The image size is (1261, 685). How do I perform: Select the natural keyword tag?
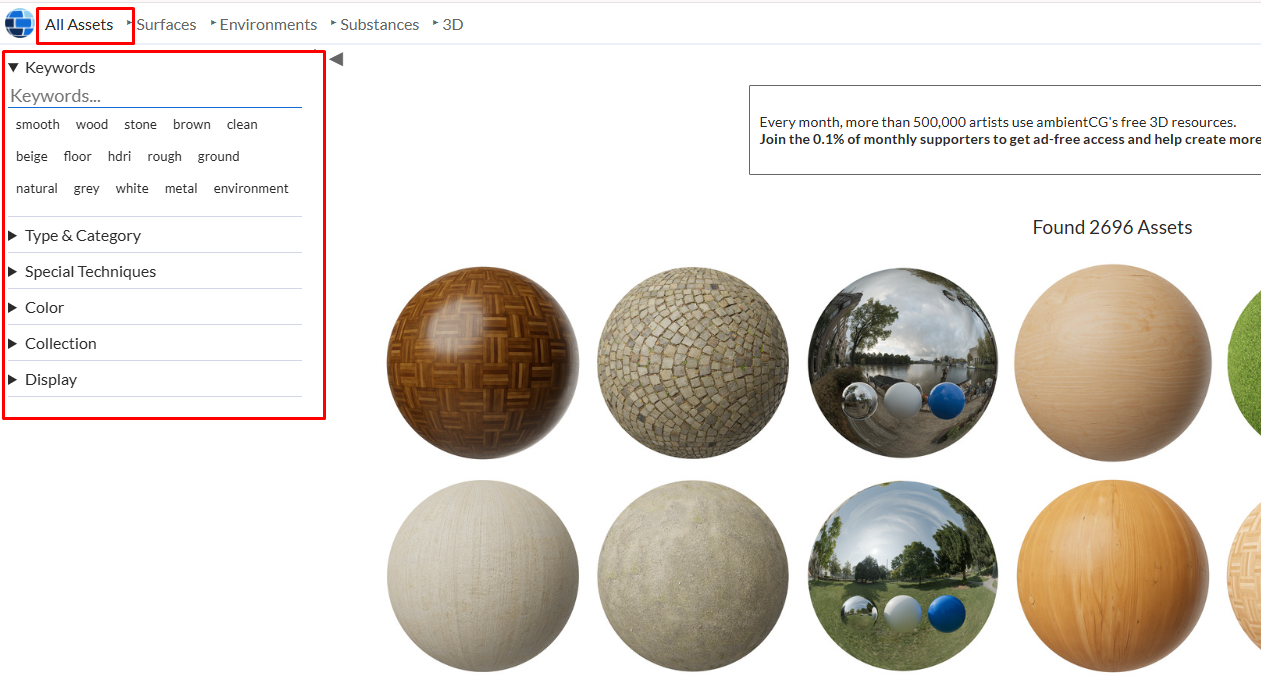click(x=37, y=188)
